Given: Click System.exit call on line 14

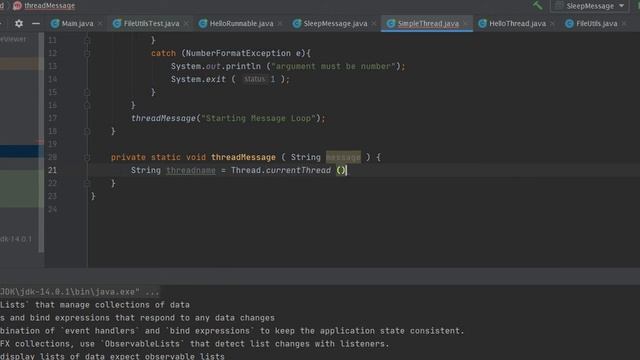Looking at the screenshot, I should (x=198, y=79).
